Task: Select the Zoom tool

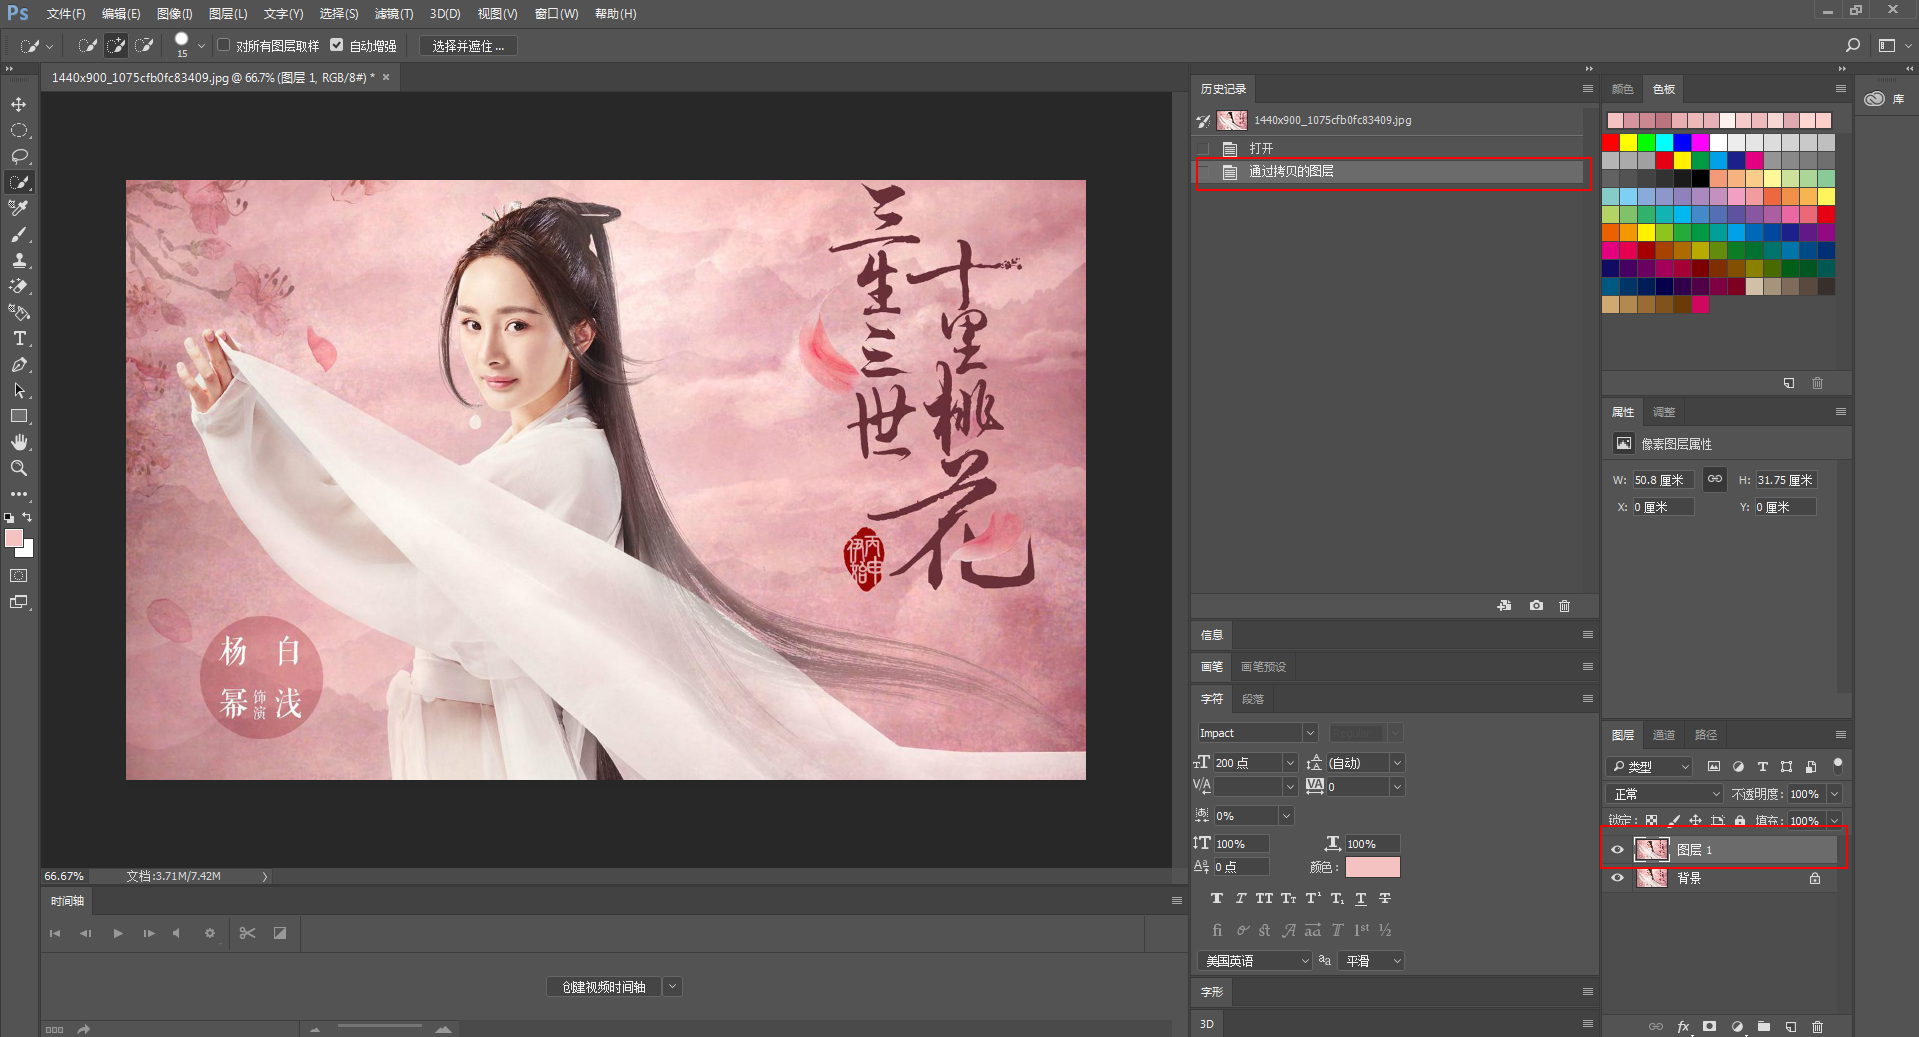Action: (19, 468)
